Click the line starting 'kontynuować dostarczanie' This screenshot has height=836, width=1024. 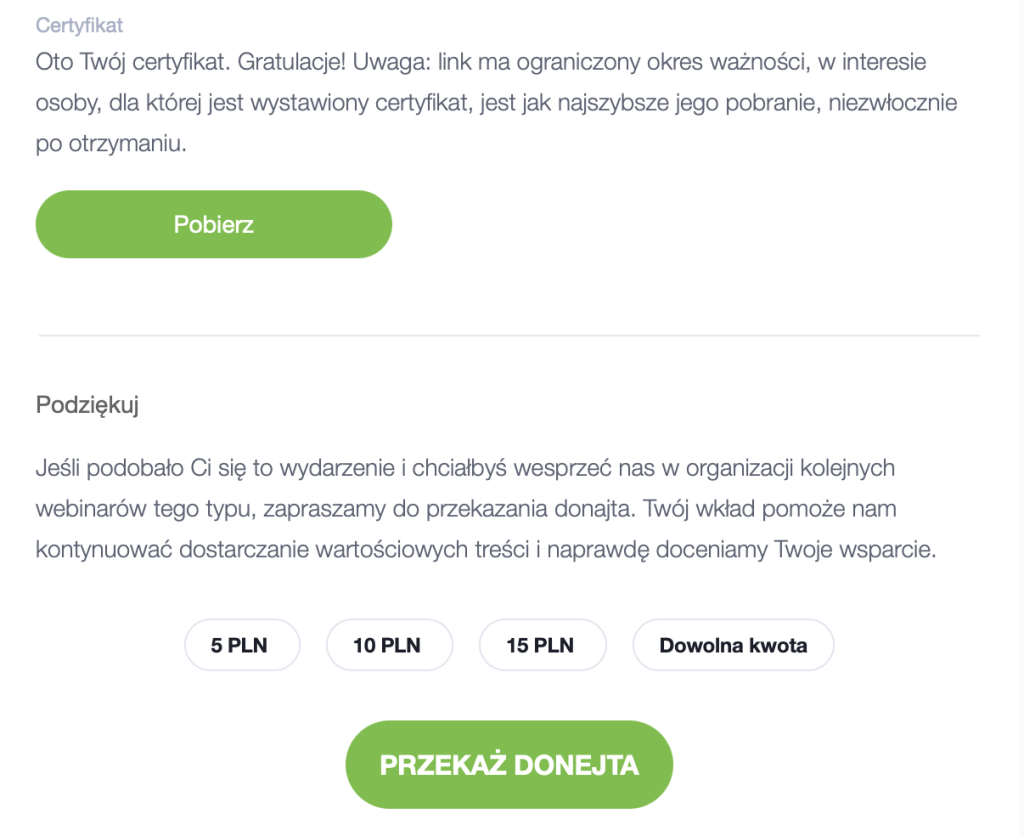[486, 549]
